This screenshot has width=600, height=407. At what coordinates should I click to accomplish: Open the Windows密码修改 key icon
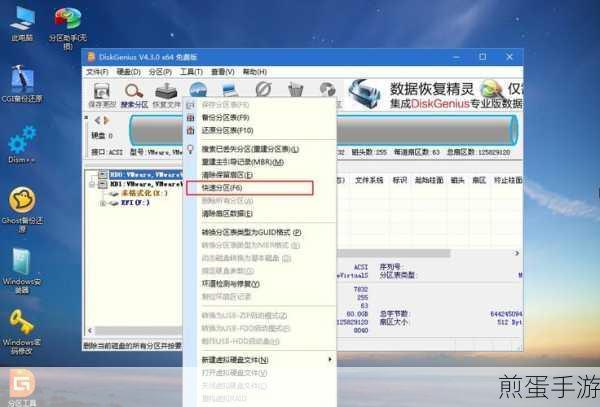tap(22, 332)
